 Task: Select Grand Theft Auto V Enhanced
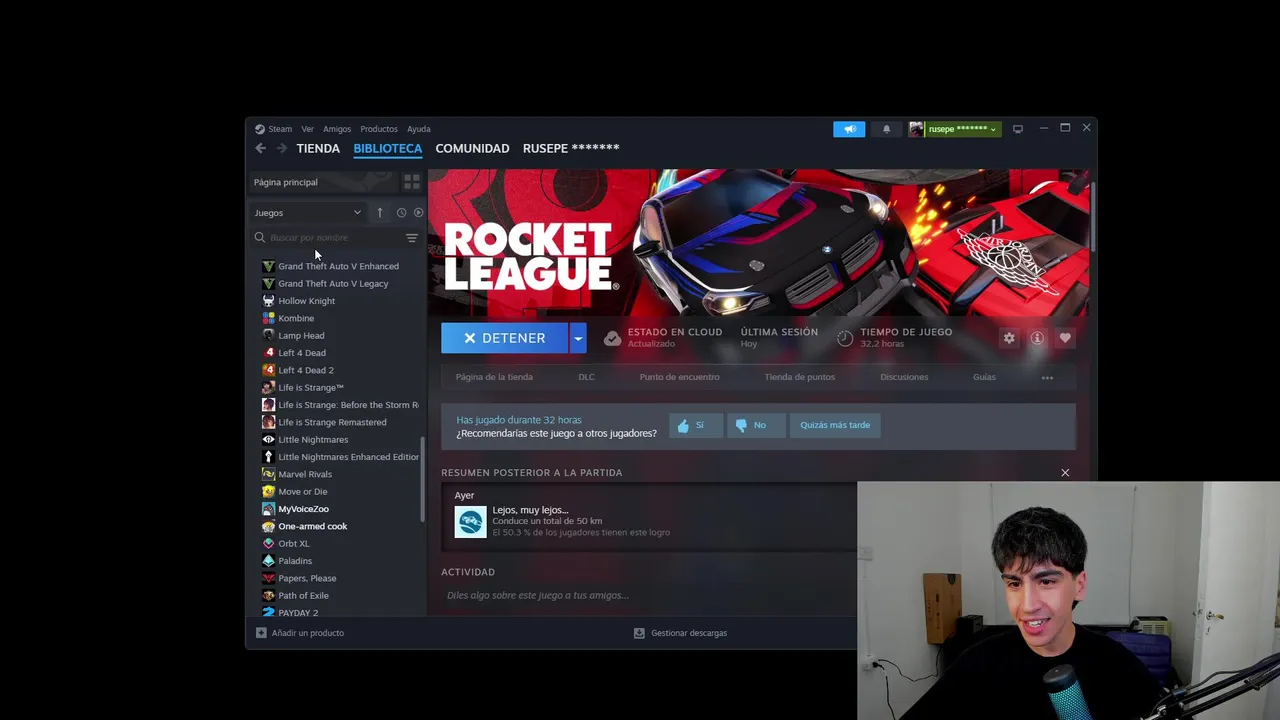click(337, 266)
